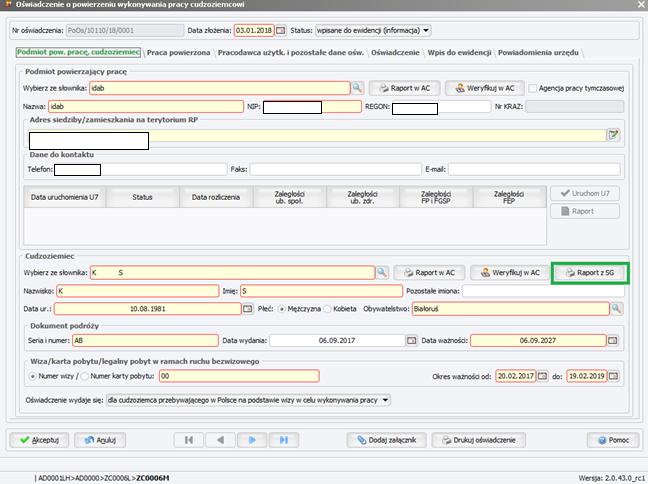Open calendar for Okres ważności od date
The image size is (648, 484).
point(542,376)
